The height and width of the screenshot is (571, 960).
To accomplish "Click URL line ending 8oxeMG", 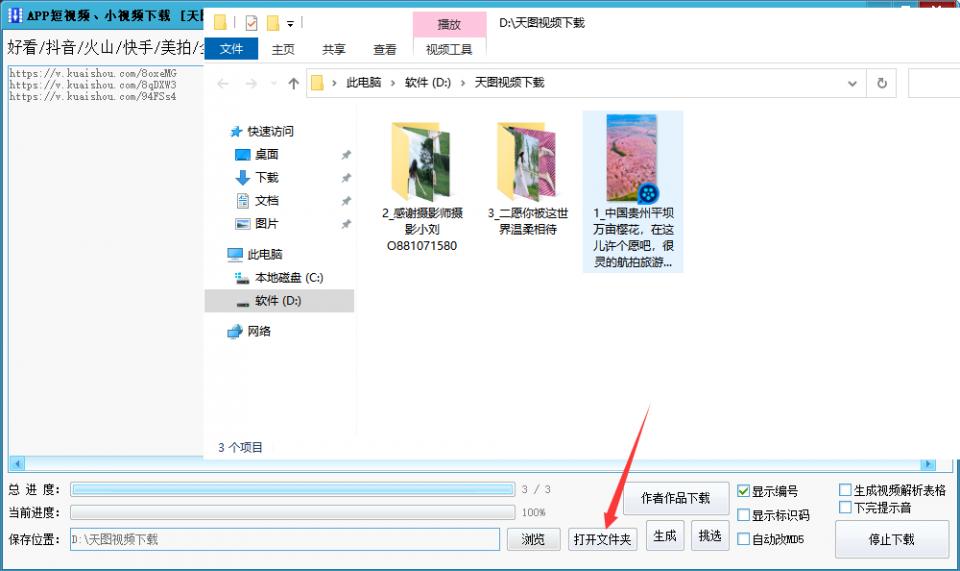I will [x=92, y=73].
